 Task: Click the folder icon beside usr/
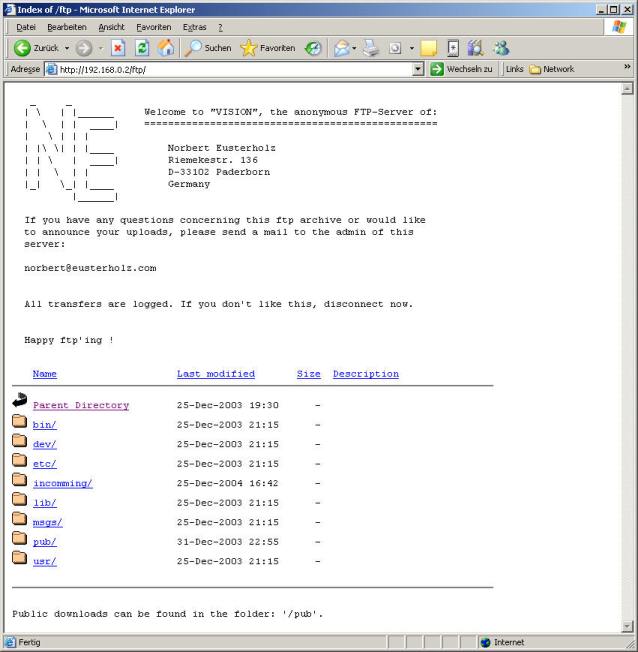(x=20, y=558)
